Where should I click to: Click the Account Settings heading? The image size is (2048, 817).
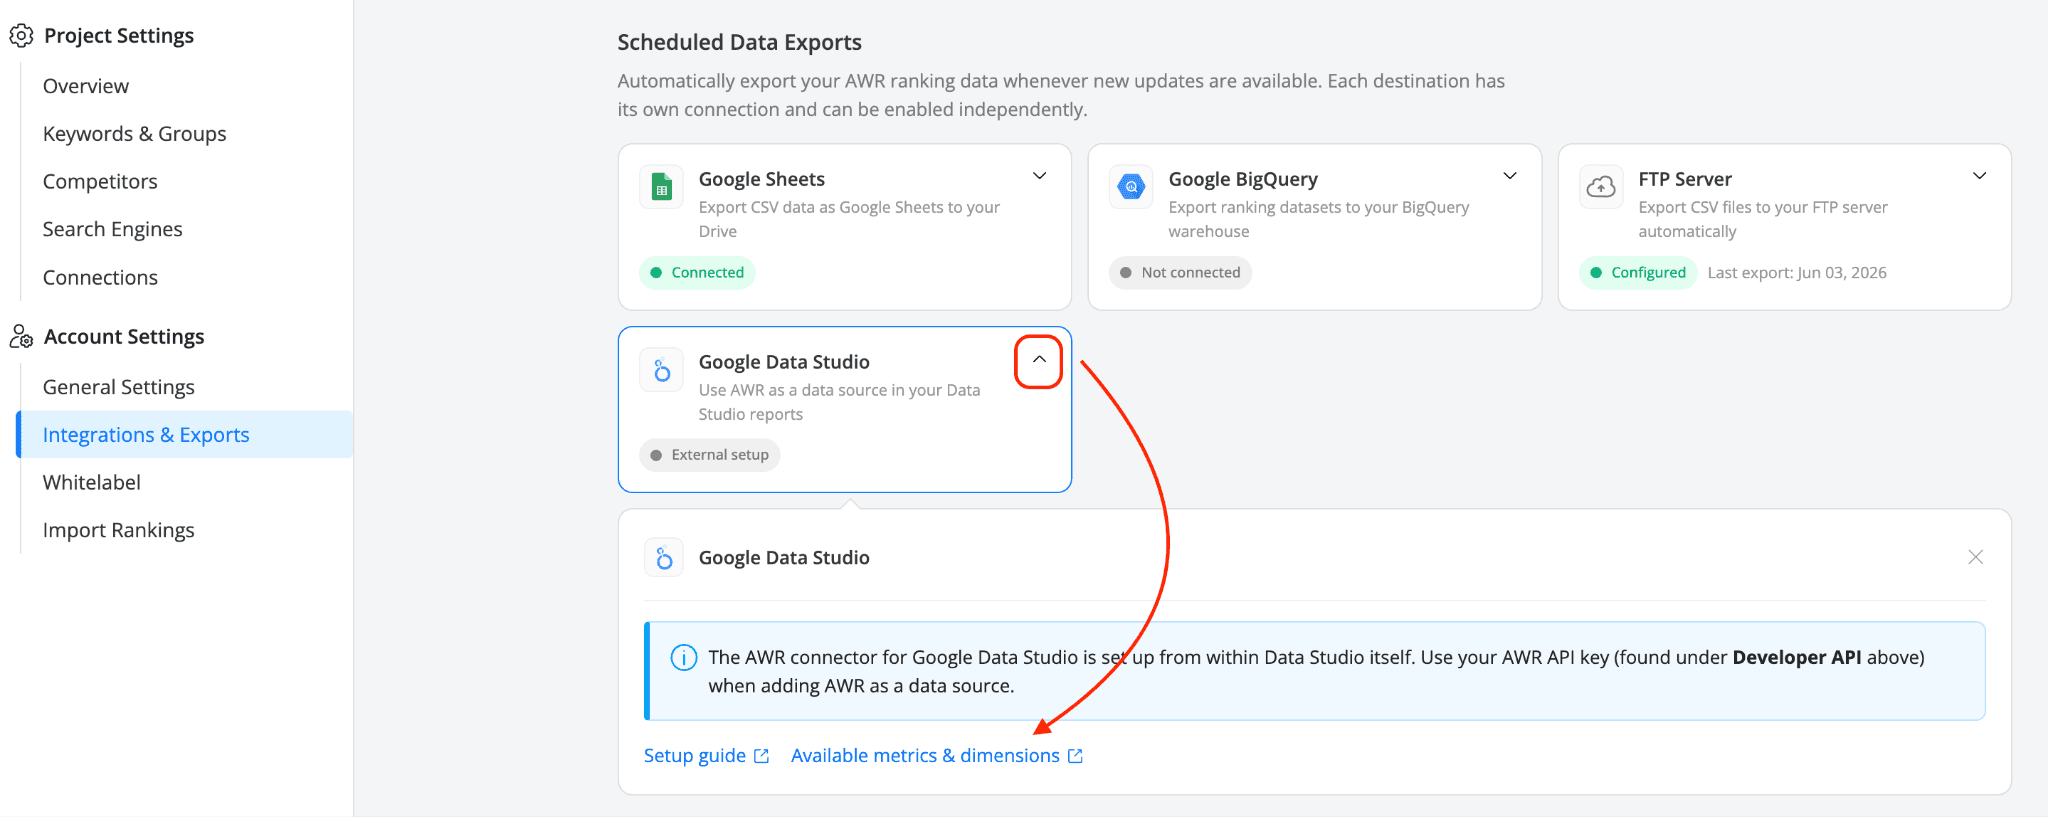[124, 337]
